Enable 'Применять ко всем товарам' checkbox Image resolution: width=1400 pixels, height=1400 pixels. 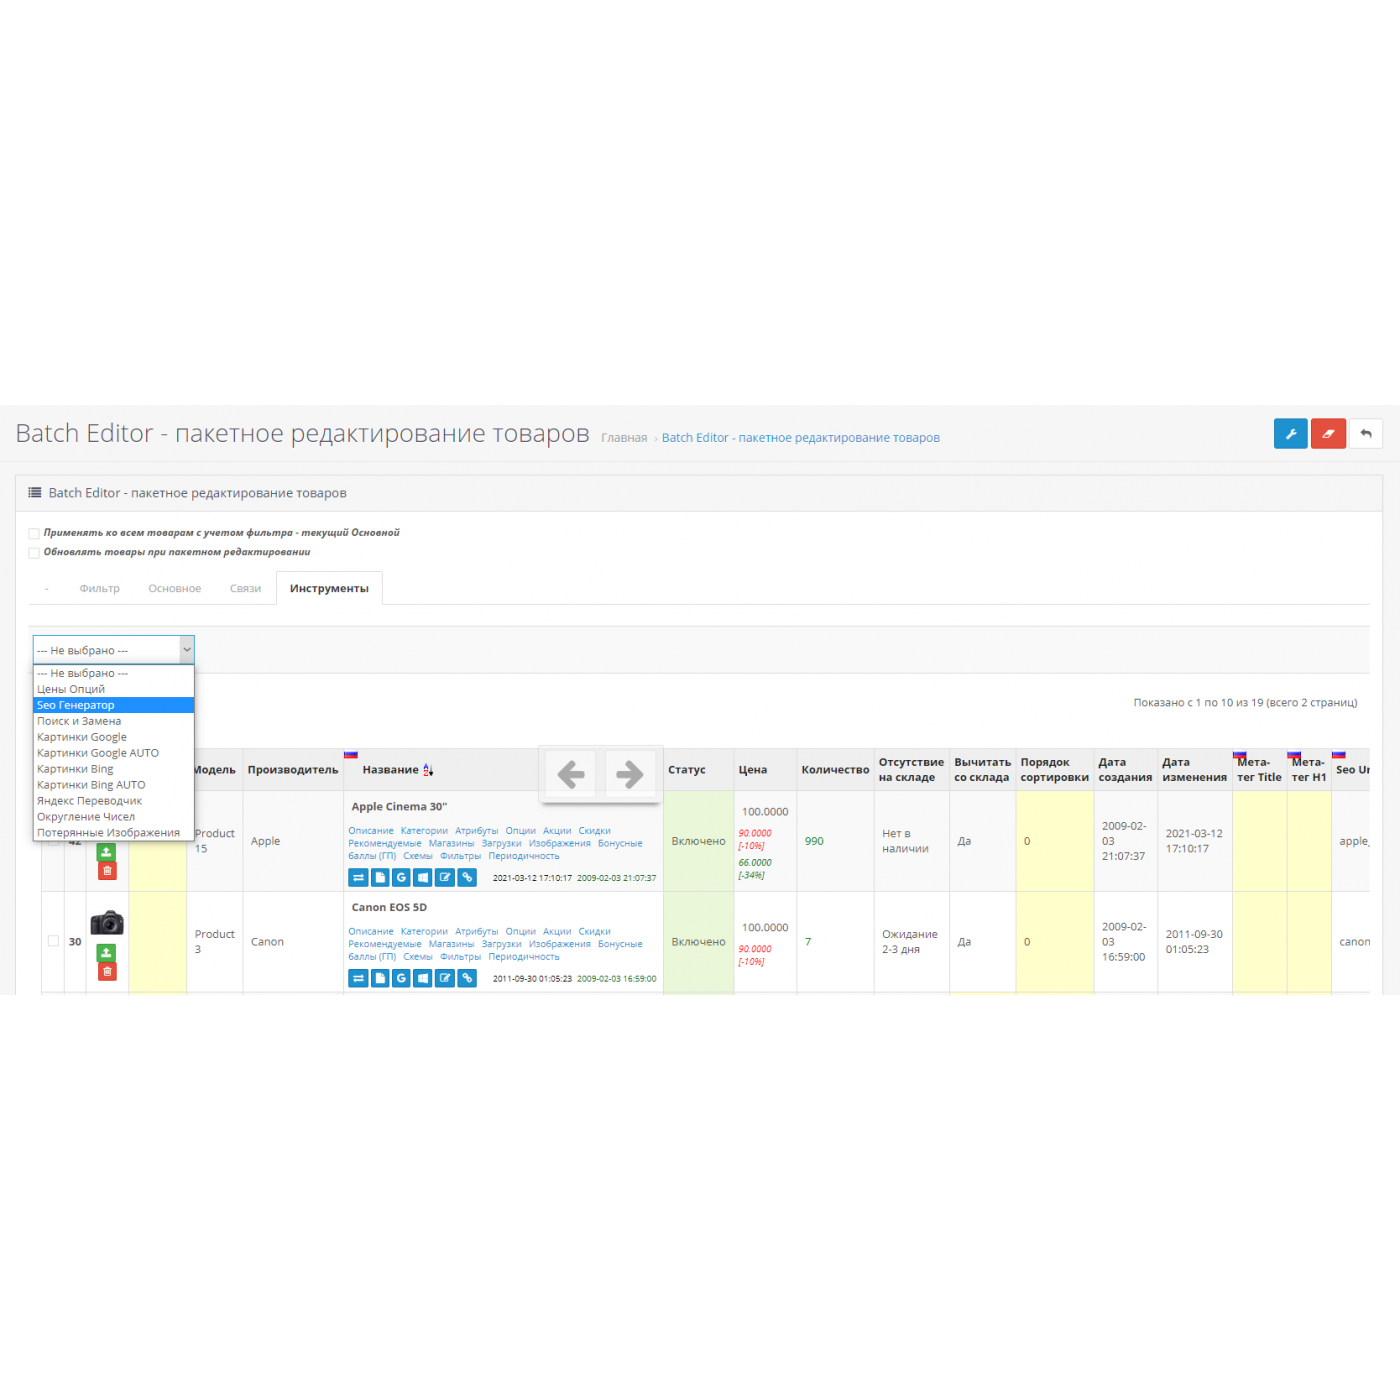pos(34,534)
